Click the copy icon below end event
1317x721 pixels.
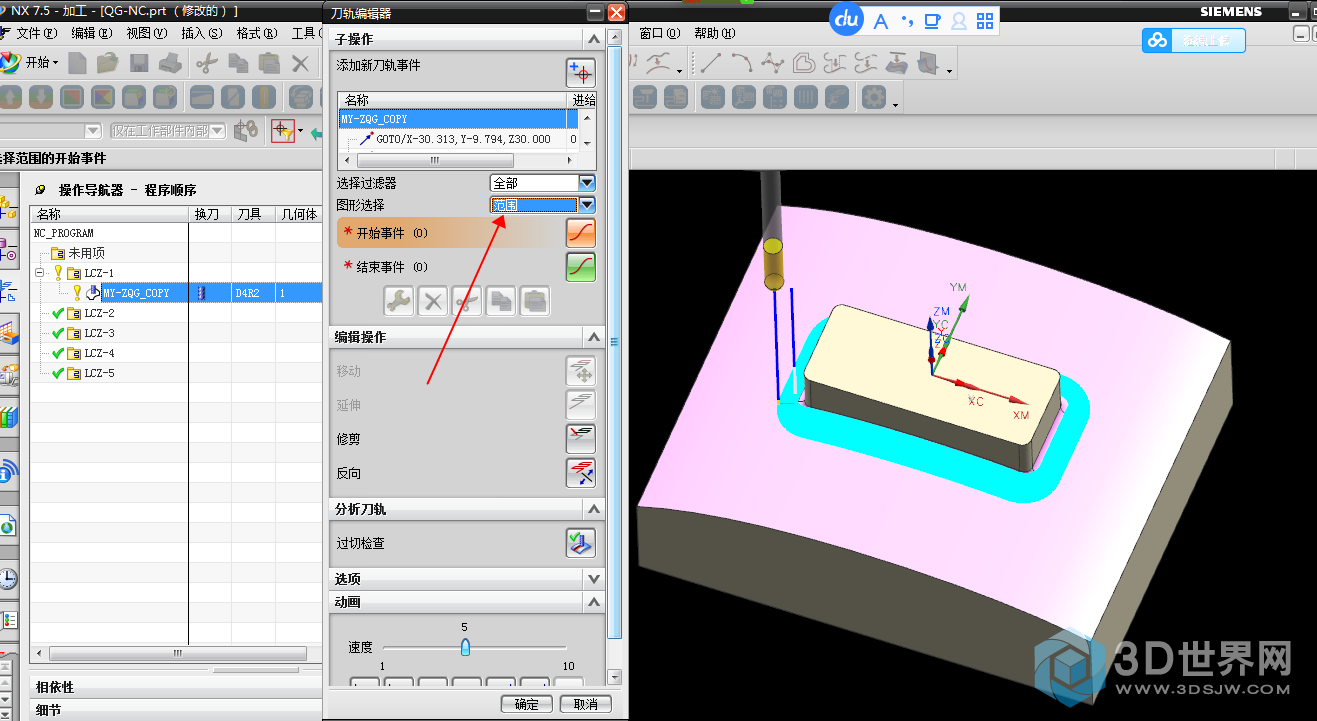pyautogui.click(x=501, y=301)
